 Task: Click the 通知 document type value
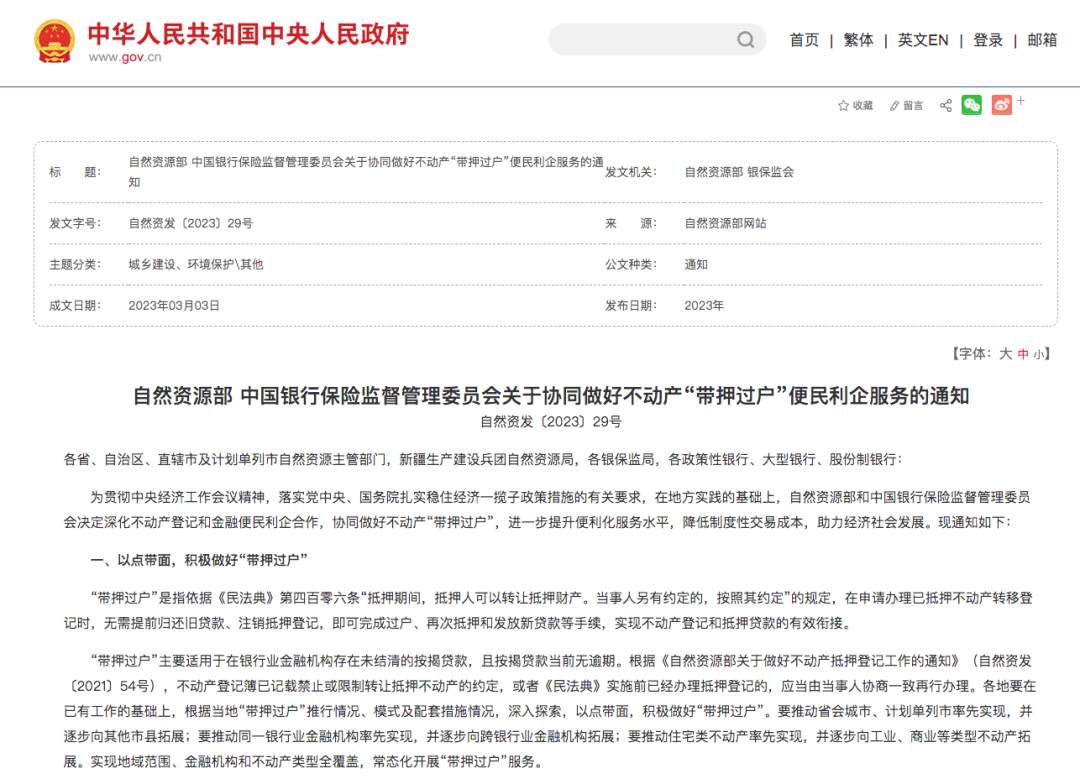click(696, 264)
